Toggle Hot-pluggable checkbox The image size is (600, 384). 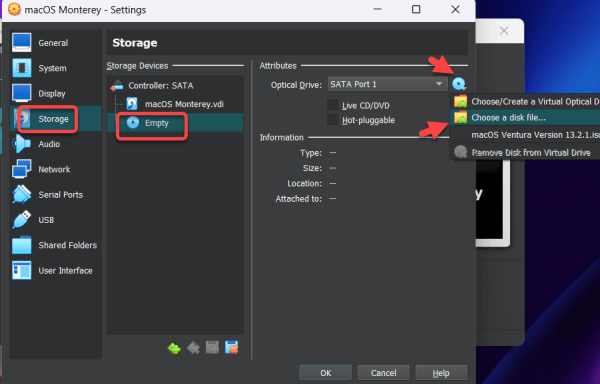333,120
